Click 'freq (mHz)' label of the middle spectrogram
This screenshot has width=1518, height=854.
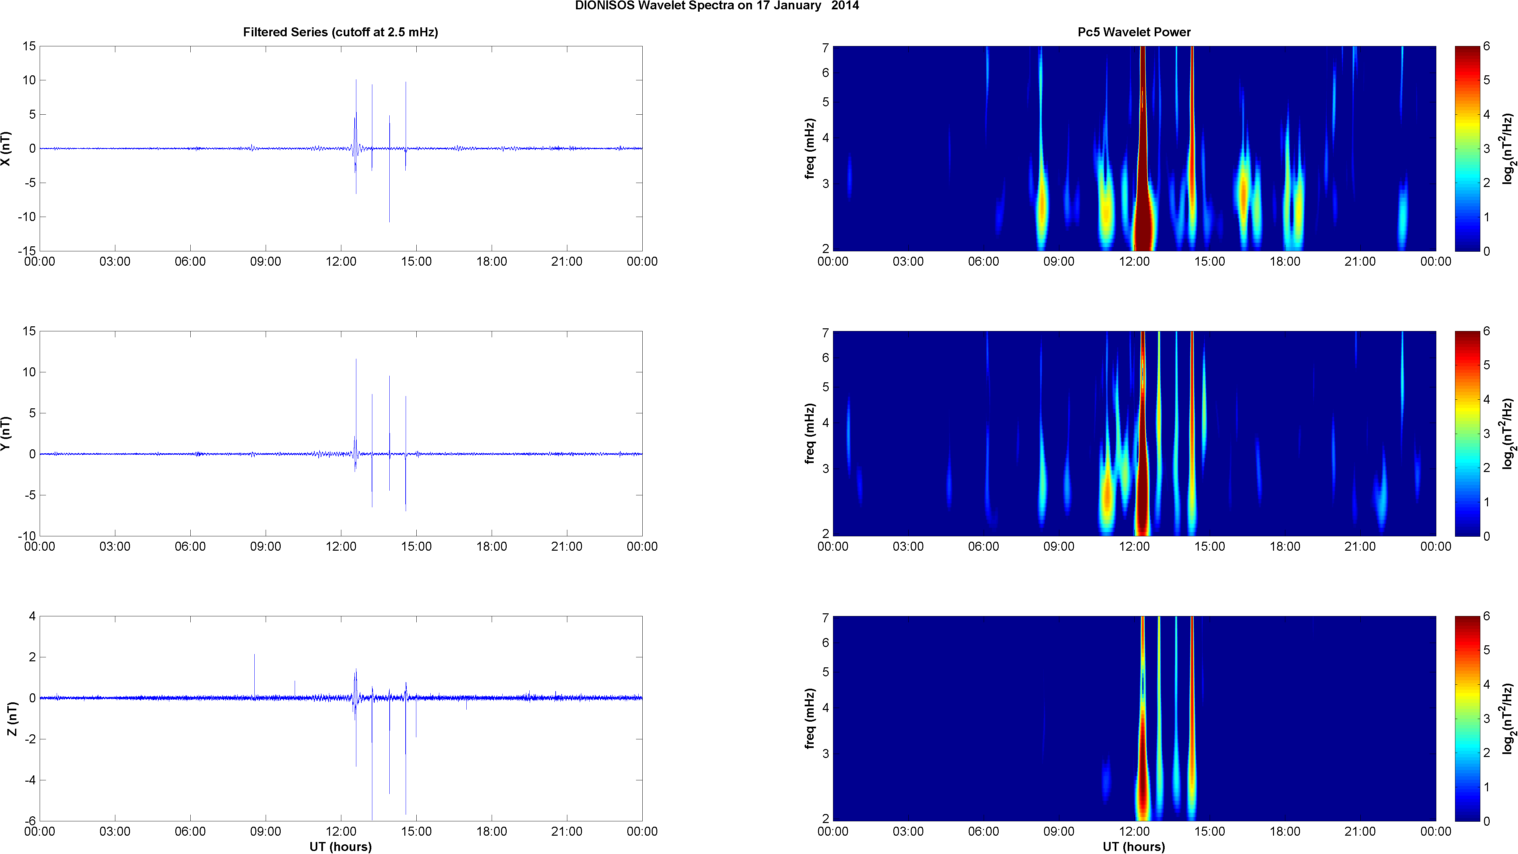point(810,433)
